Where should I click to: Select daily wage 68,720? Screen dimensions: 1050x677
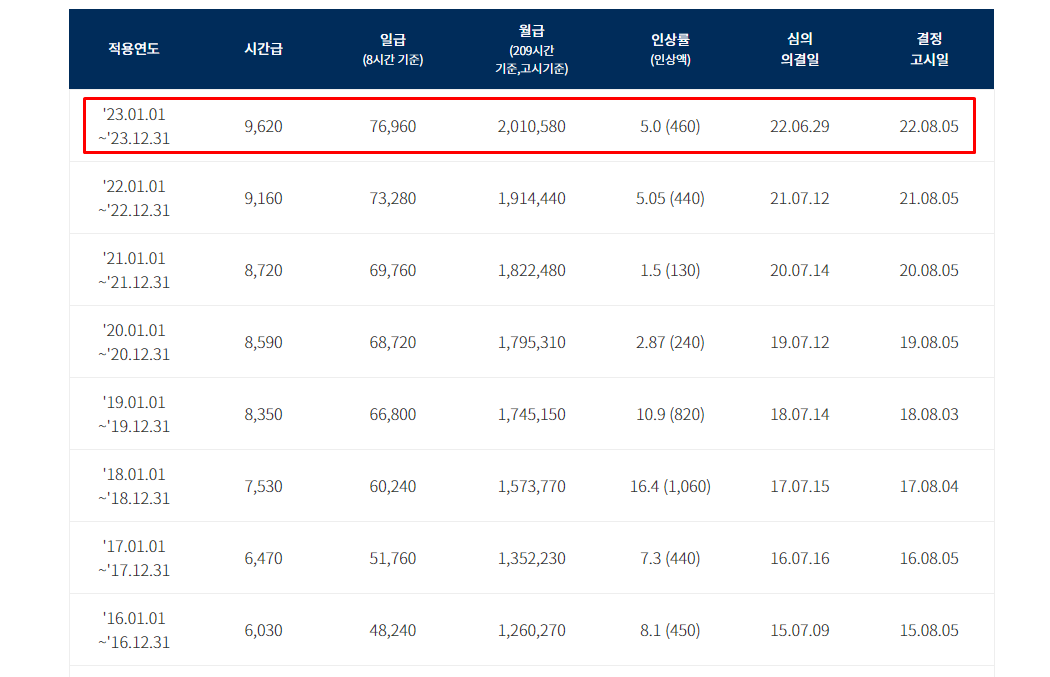point(393,342)
